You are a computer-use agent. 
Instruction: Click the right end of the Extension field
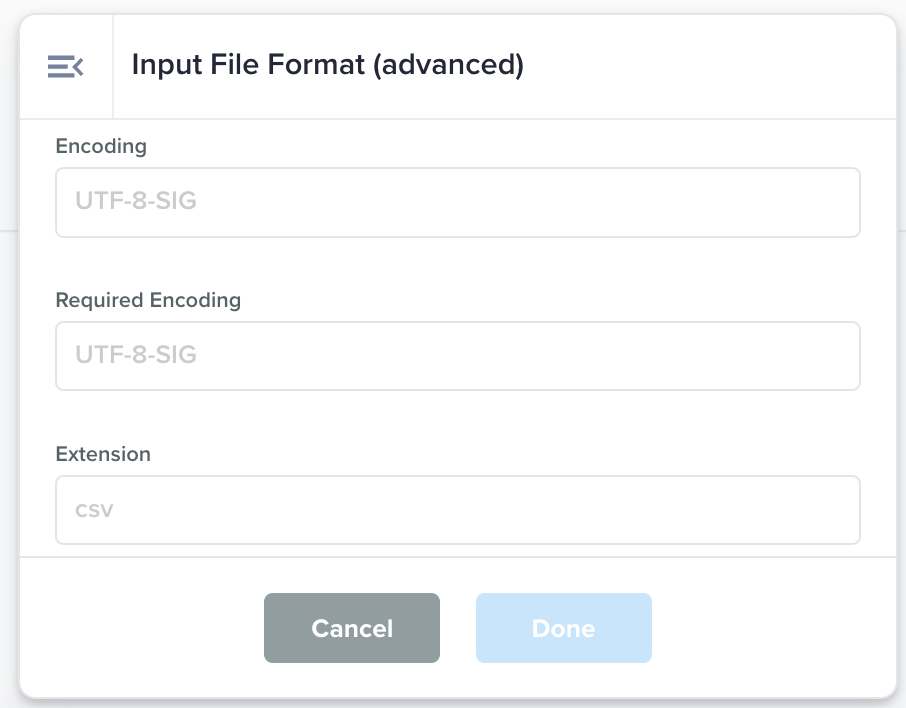tap(830, 510)
